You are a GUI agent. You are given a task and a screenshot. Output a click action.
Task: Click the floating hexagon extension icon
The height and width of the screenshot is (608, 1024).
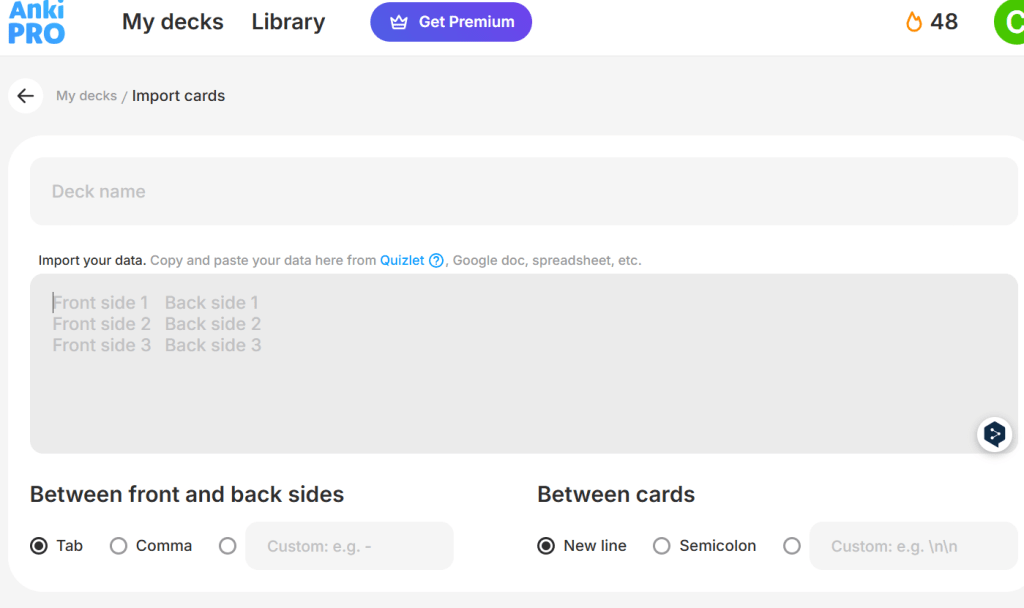click(994, 434)
